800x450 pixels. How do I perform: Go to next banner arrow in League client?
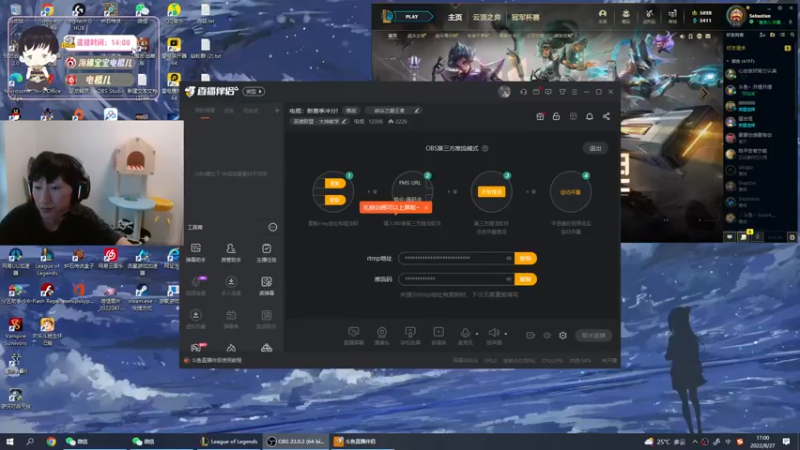click(705, 94)
